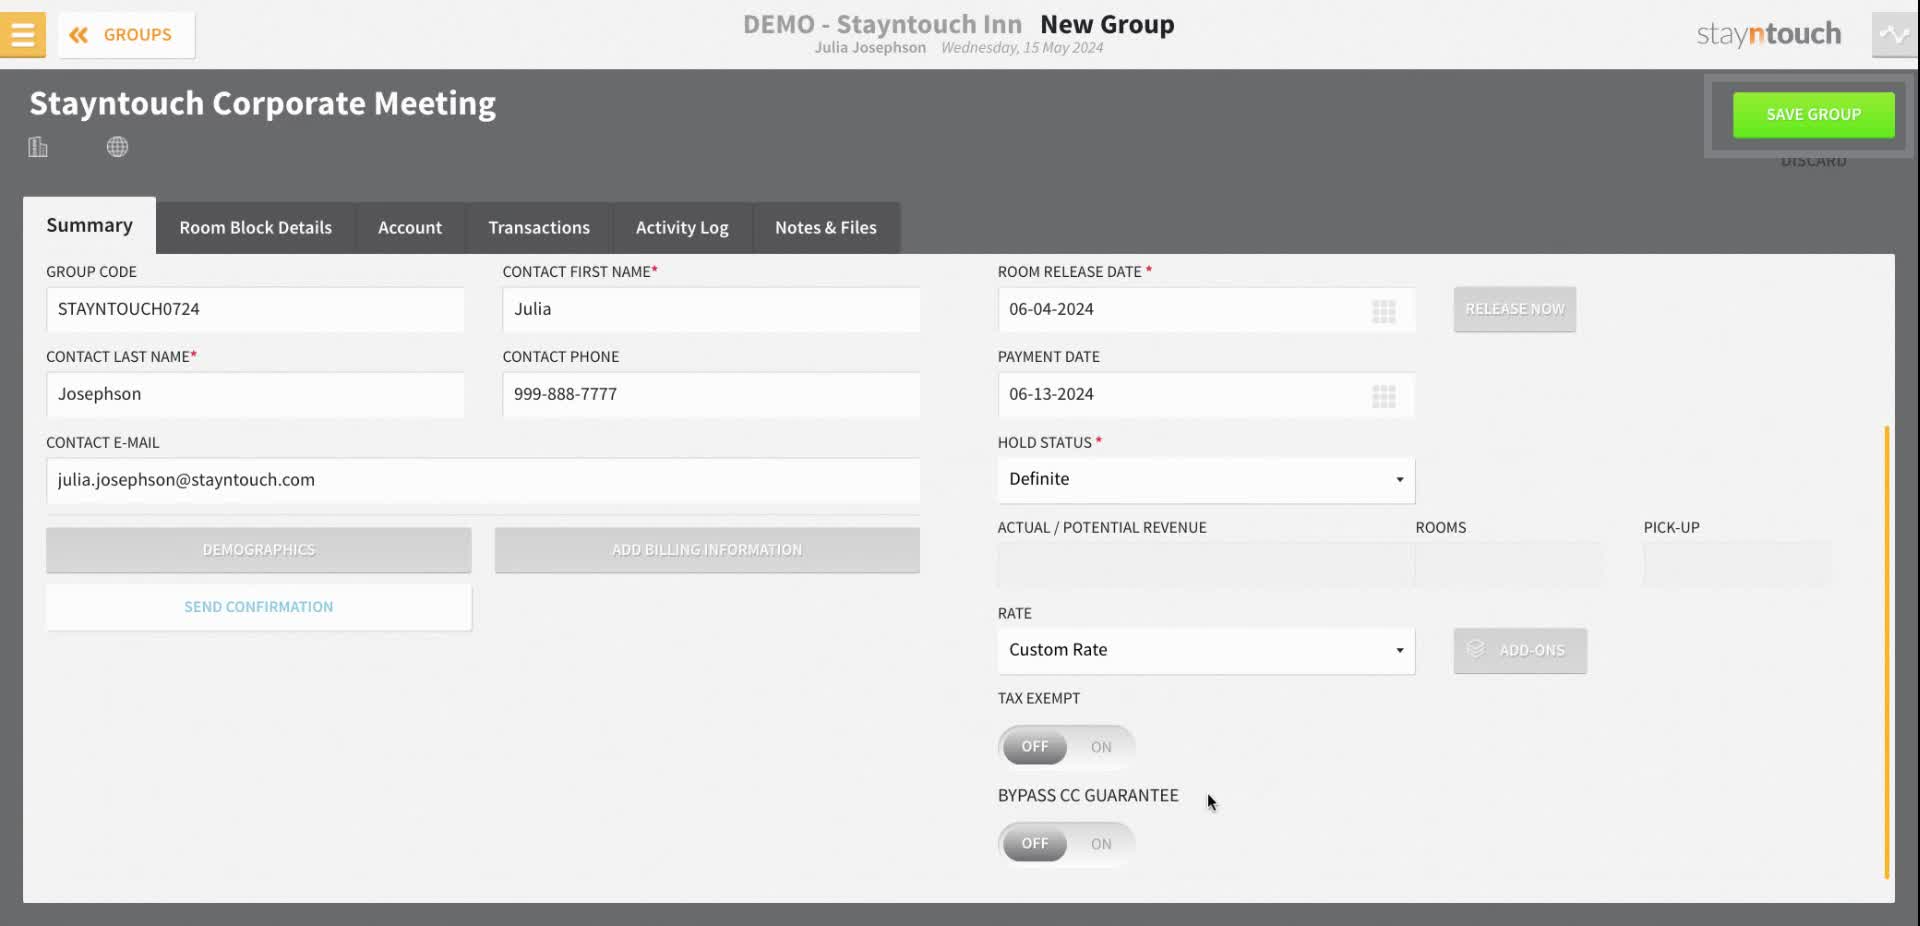Viewport: 1920px width, 926px height.
Task: Open Room Release Date calendar picker
Action: (x=1384, y=311)
